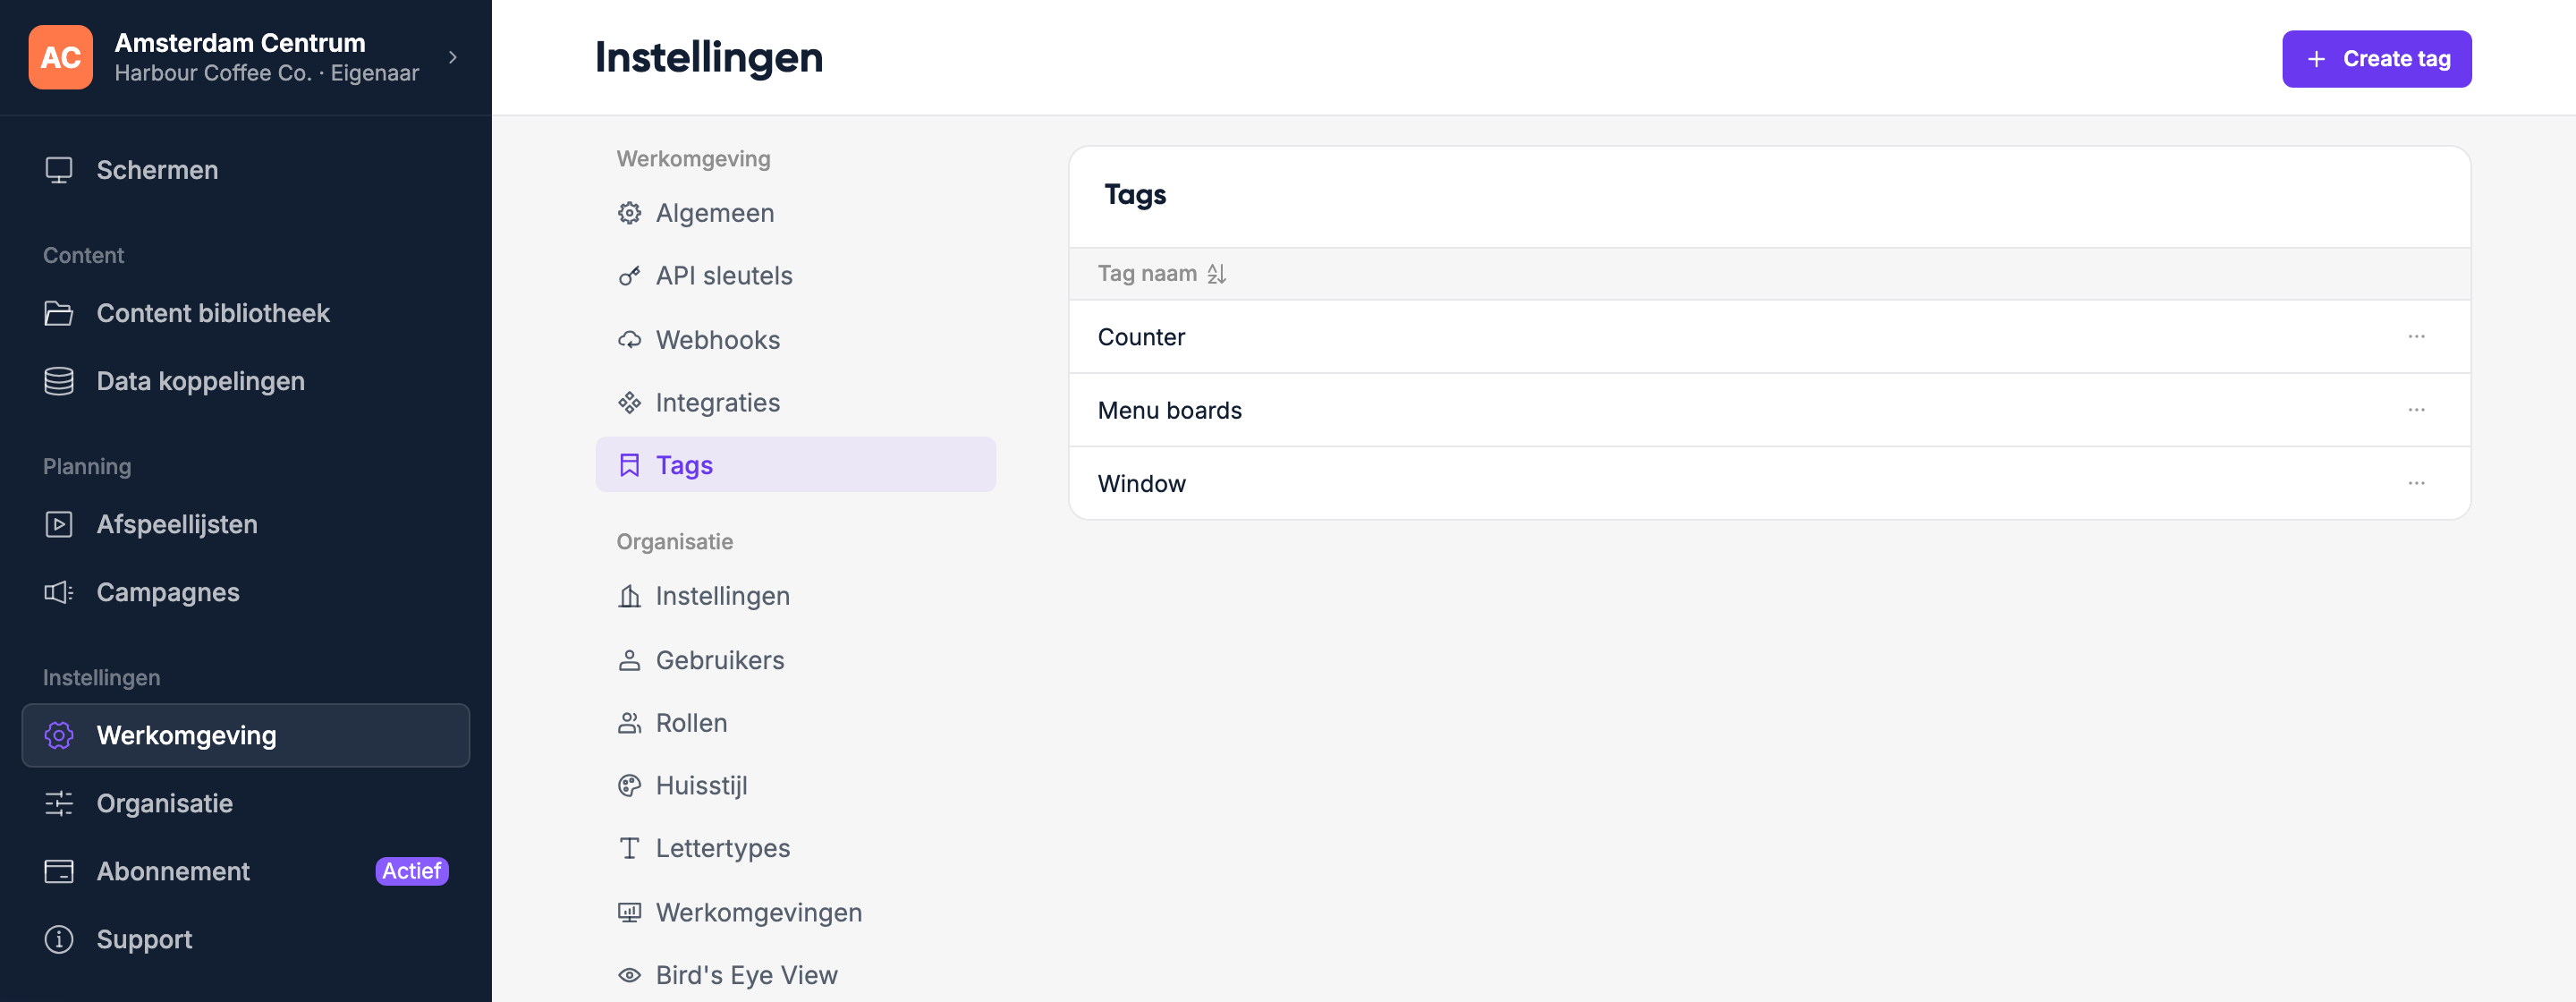Screen dimensions: 2576x1002
Task: Click the Integraties icon
Action: point(629,403)
